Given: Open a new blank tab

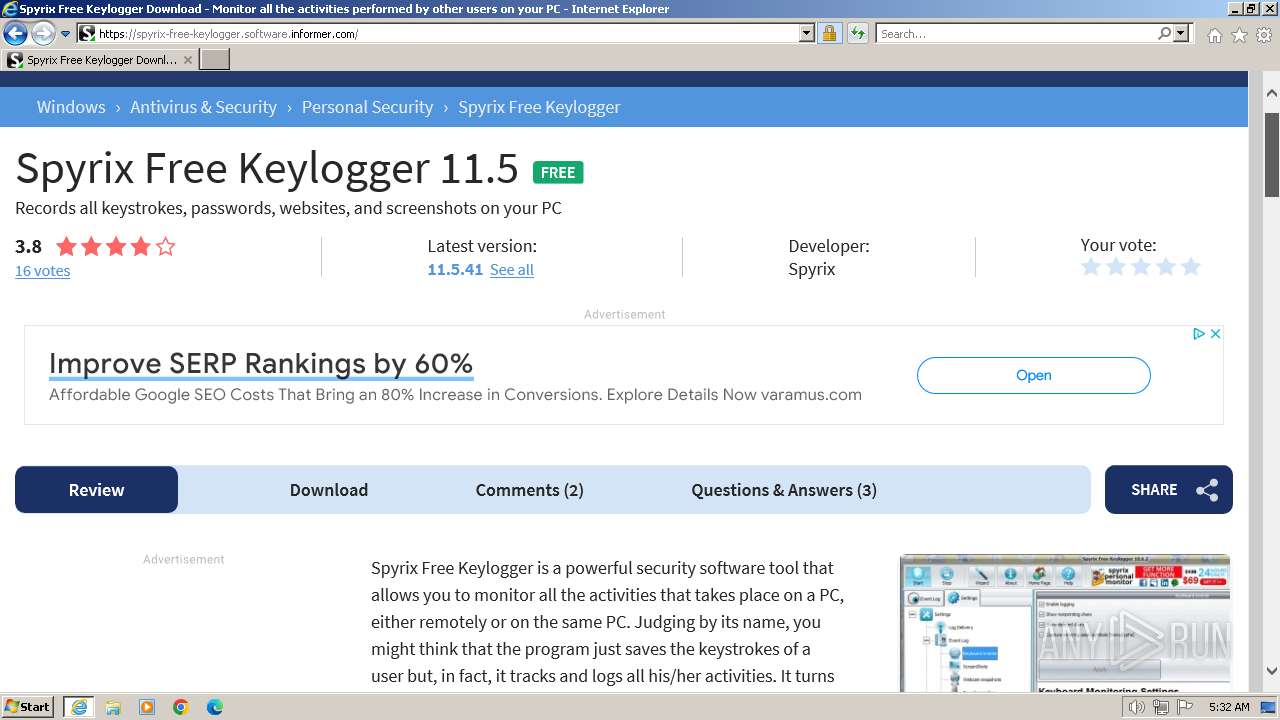Looking at the screenshot, I should [215, 60].
